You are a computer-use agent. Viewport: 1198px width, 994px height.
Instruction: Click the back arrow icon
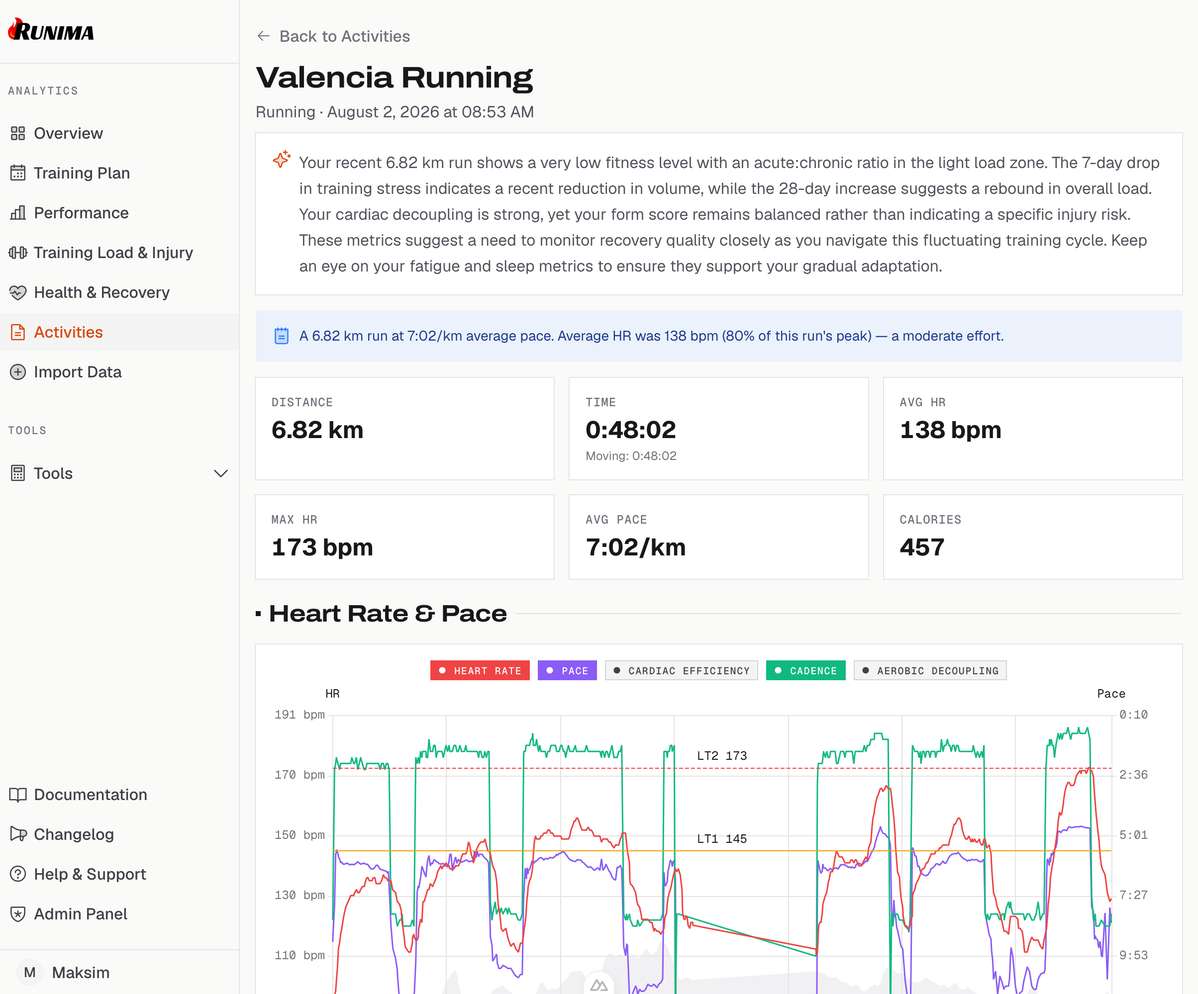264,36
